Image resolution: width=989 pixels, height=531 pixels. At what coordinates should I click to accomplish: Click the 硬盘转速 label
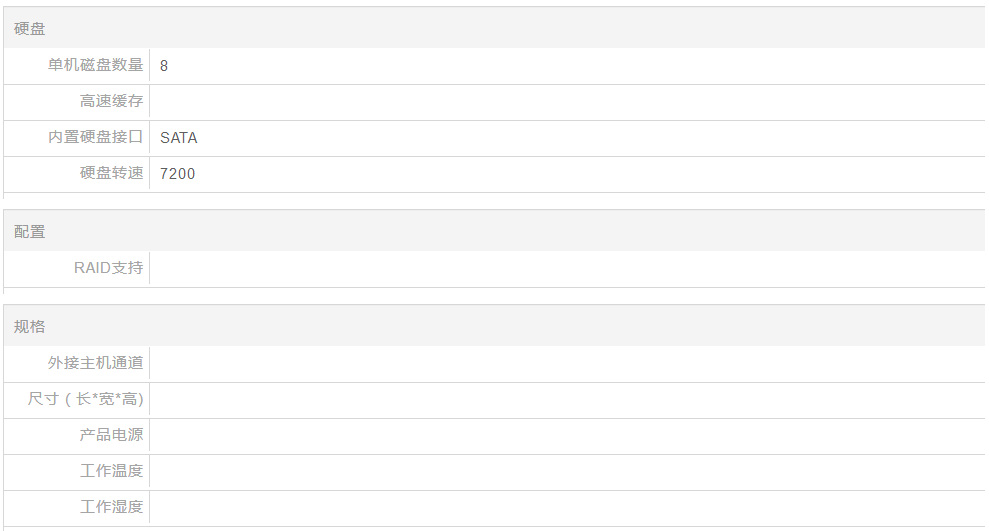pyautogui.click(x=111, y=173)
